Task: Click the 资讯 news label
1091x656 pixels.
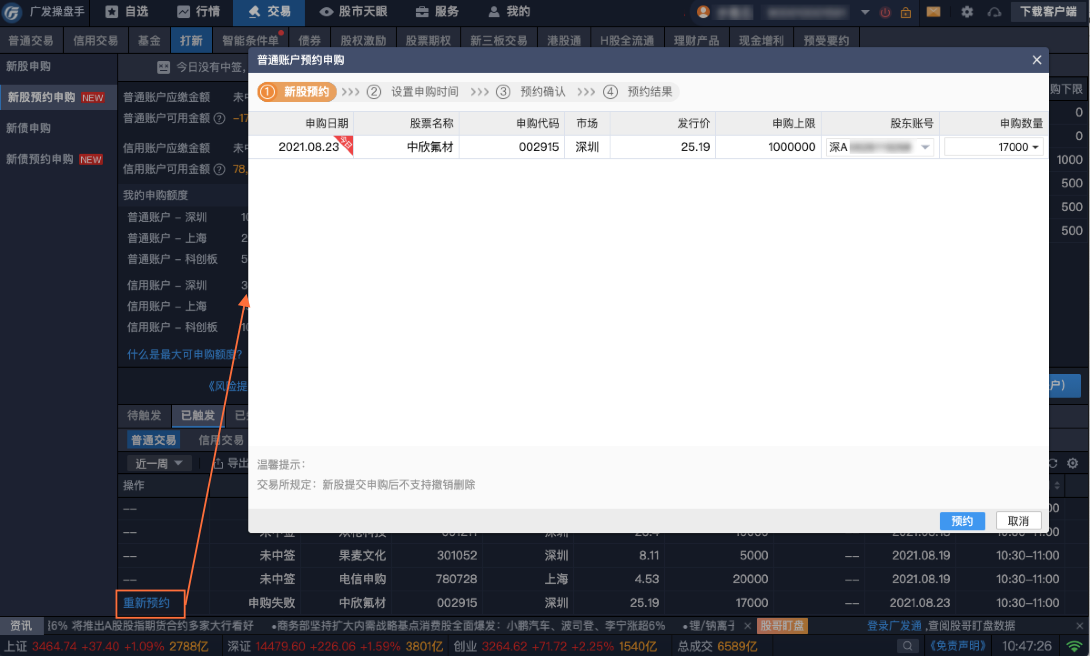Action: point(22,625)
